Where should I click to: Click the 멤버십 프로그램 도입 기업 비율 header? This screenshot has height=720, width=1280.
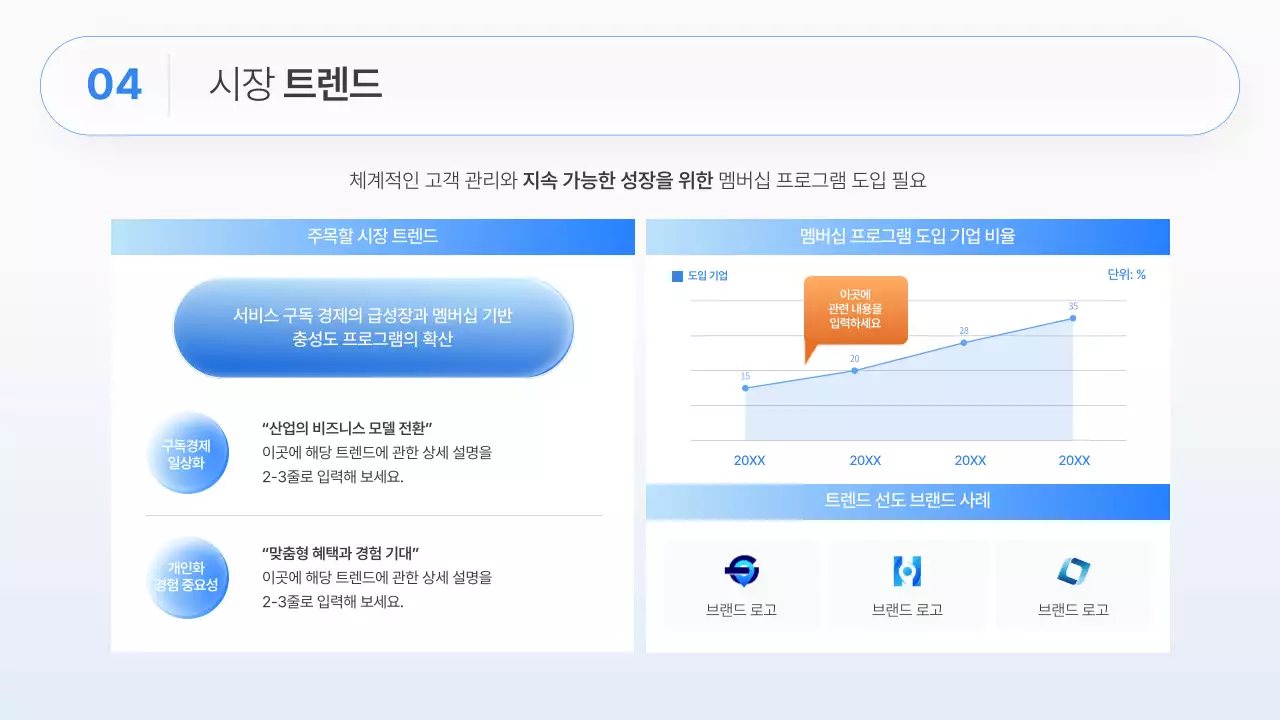tap(908, 237)
